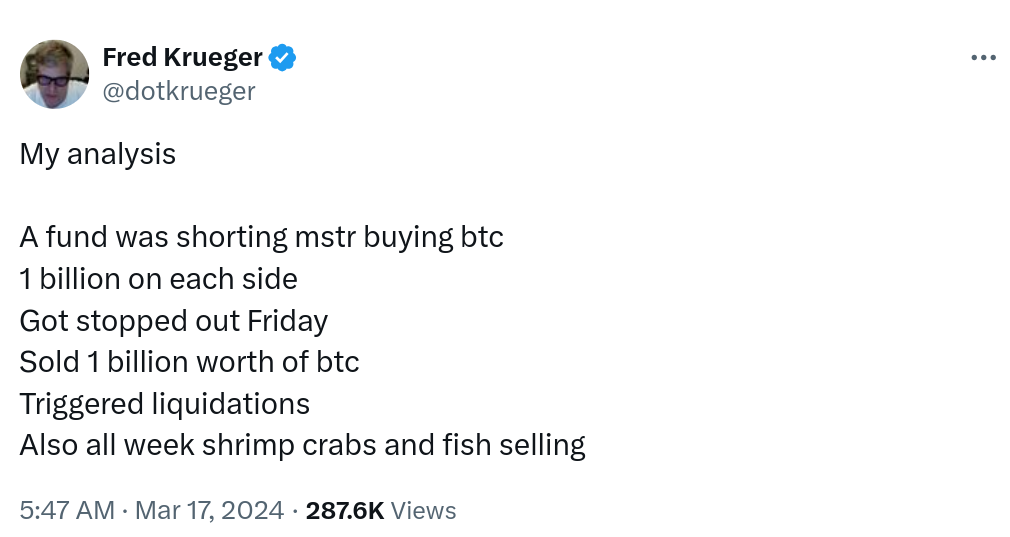Open the tweet's more options menu
This screenshot has height=537, width=1010.
click(983, 58)
